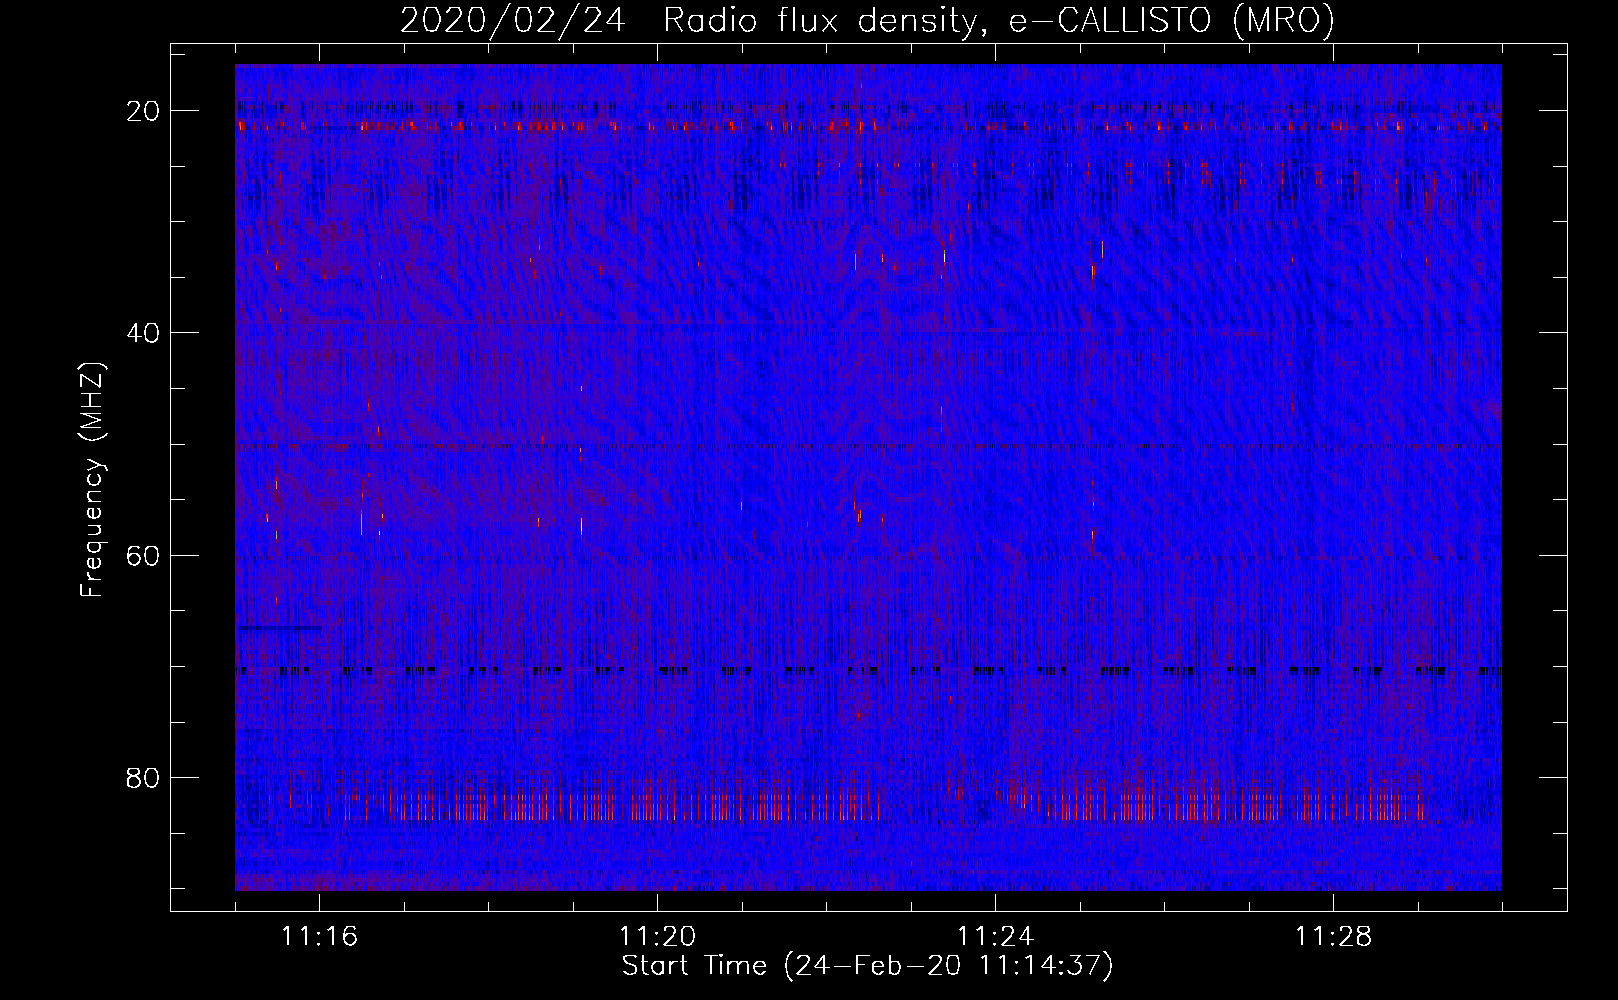Click the '40' frequency tick label

(144, 333)
